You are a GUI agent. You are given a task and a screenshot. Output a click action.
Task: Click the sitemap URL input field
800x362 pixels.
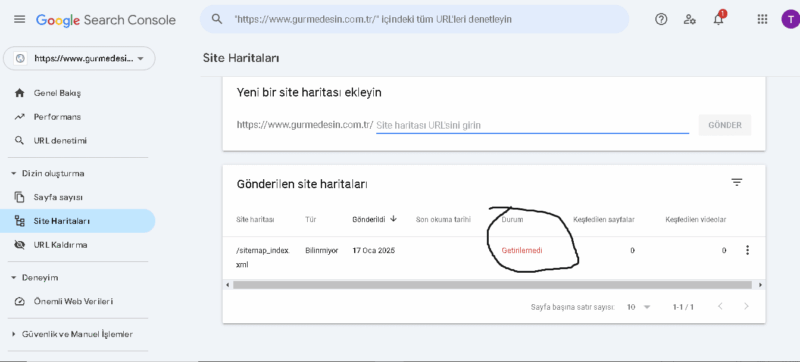click(x=532, y=125)
